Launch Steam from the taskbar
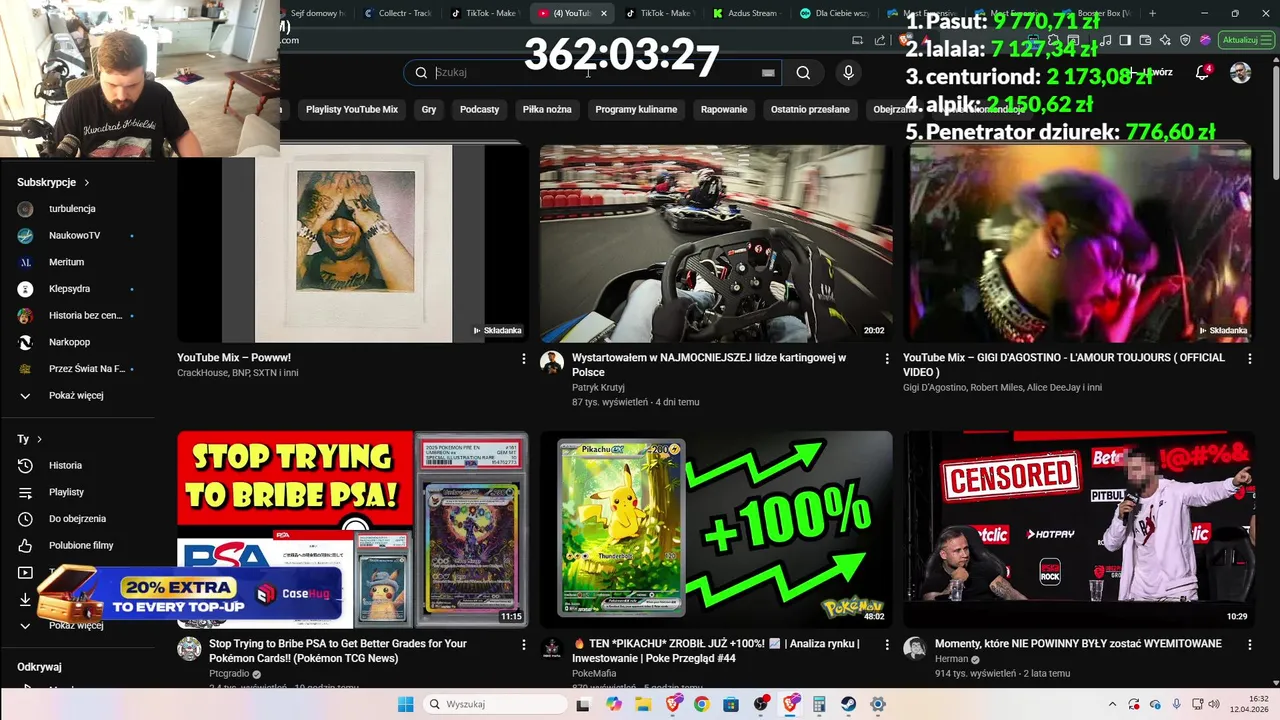 coord(848,704)
